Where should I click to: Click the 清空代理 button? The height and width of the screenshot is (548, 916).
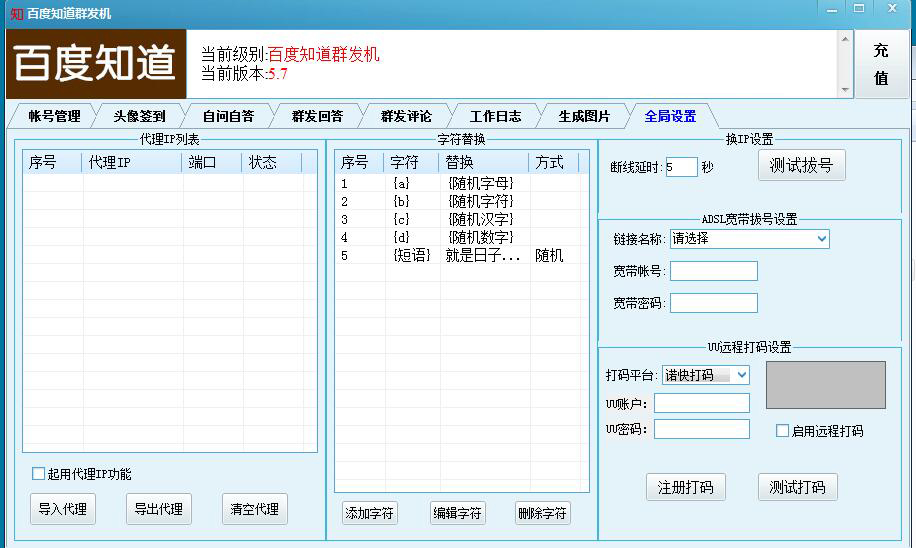point(255,509)
